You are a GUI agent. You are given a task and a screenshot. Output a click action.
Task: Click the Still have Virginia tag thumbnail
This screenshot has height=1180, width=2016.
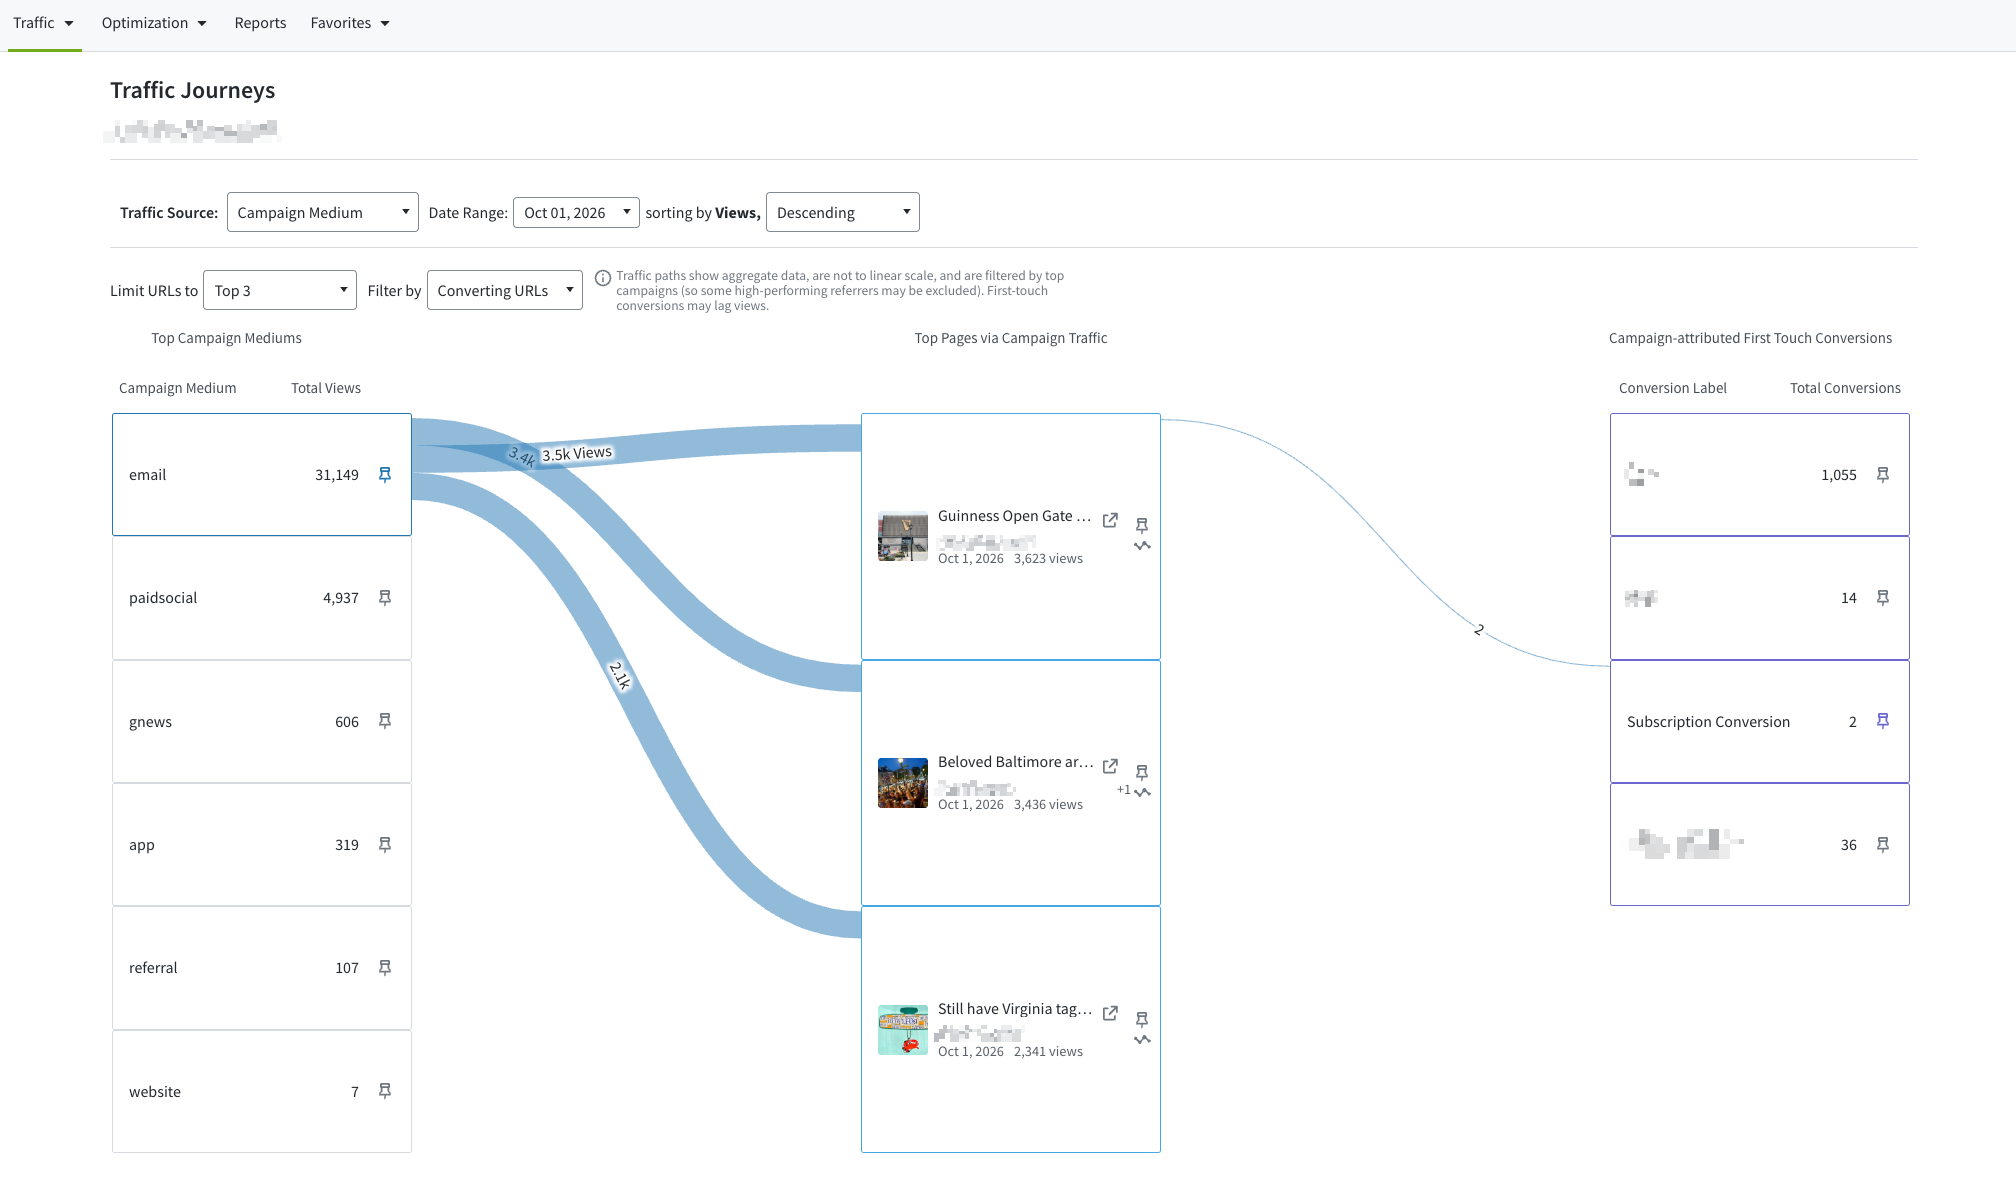(903, 1030)
